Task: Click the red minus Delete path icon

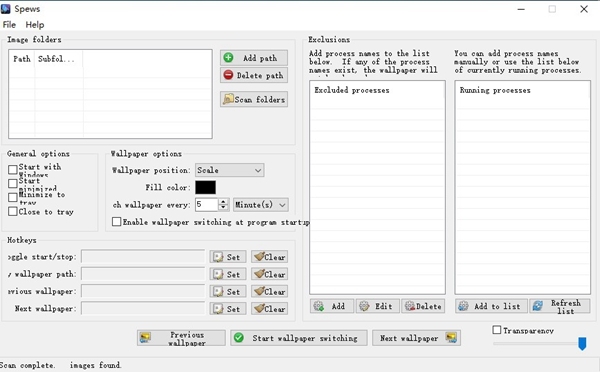Action: [228, 75]
